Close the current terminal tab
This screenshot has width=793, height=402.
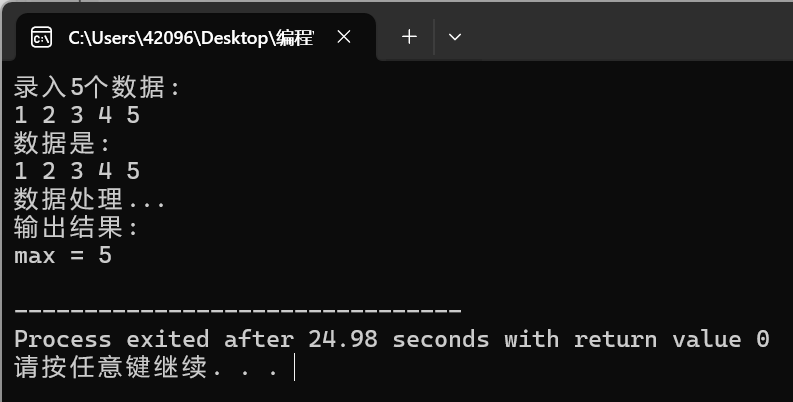click(343, 37)
